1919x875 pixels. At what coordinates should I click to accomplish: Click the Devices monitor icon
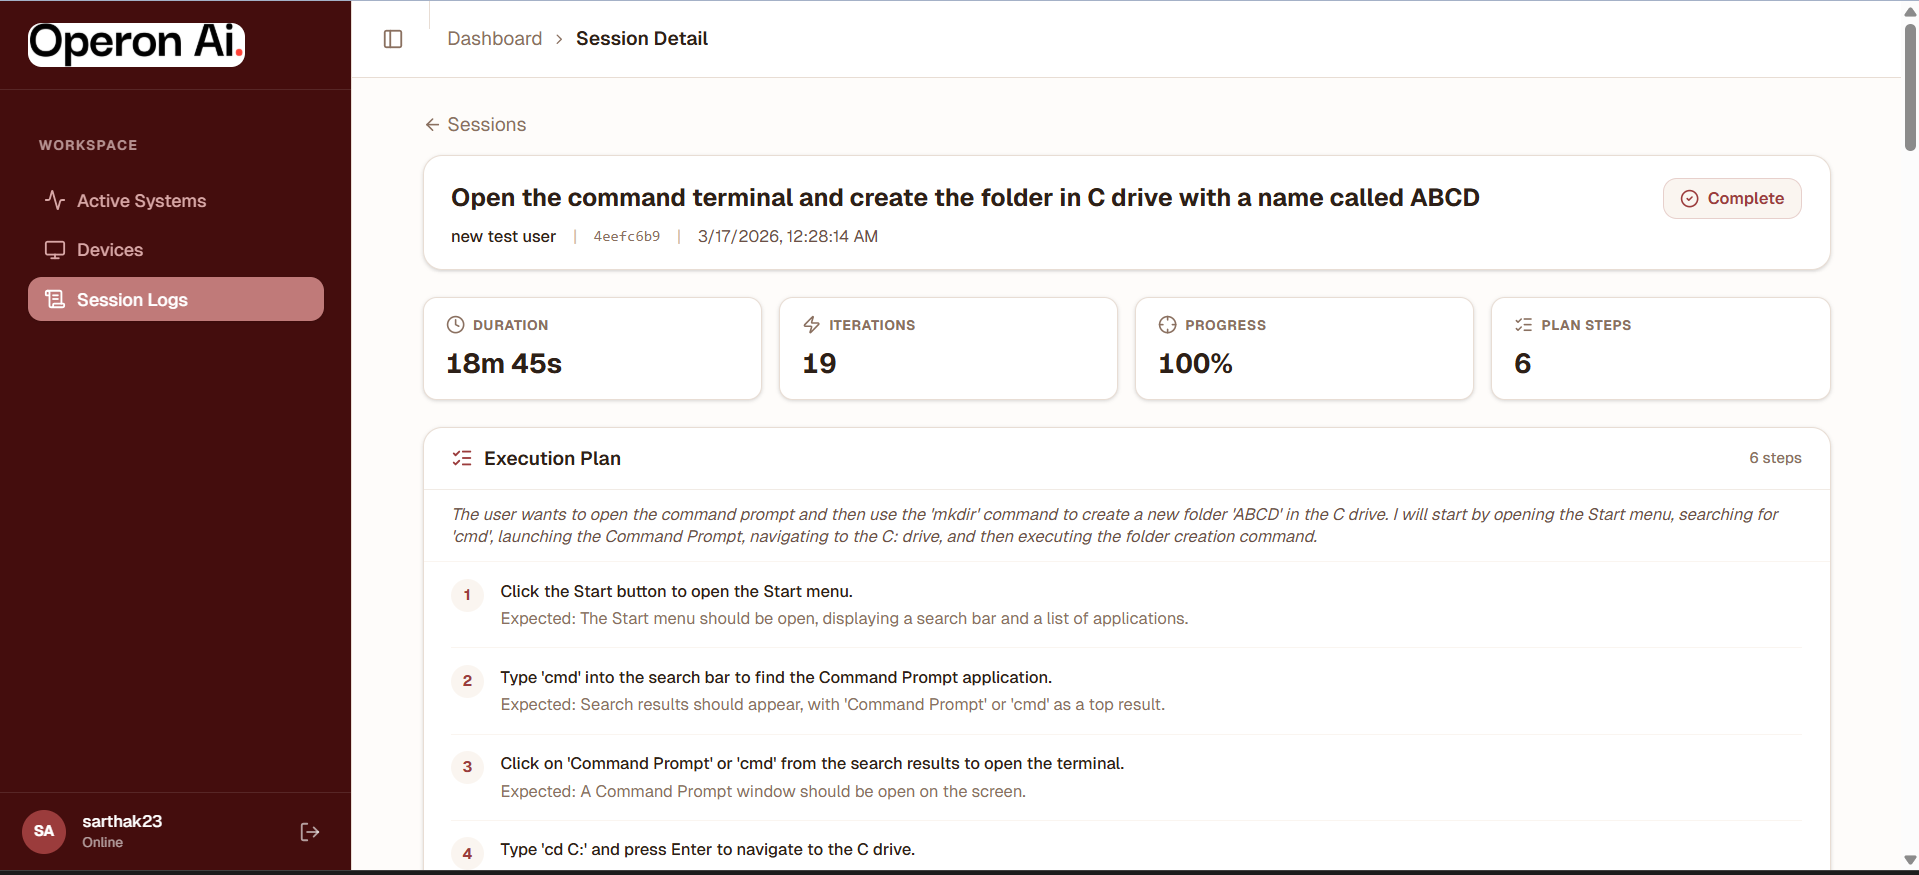[x=55, y=250]
